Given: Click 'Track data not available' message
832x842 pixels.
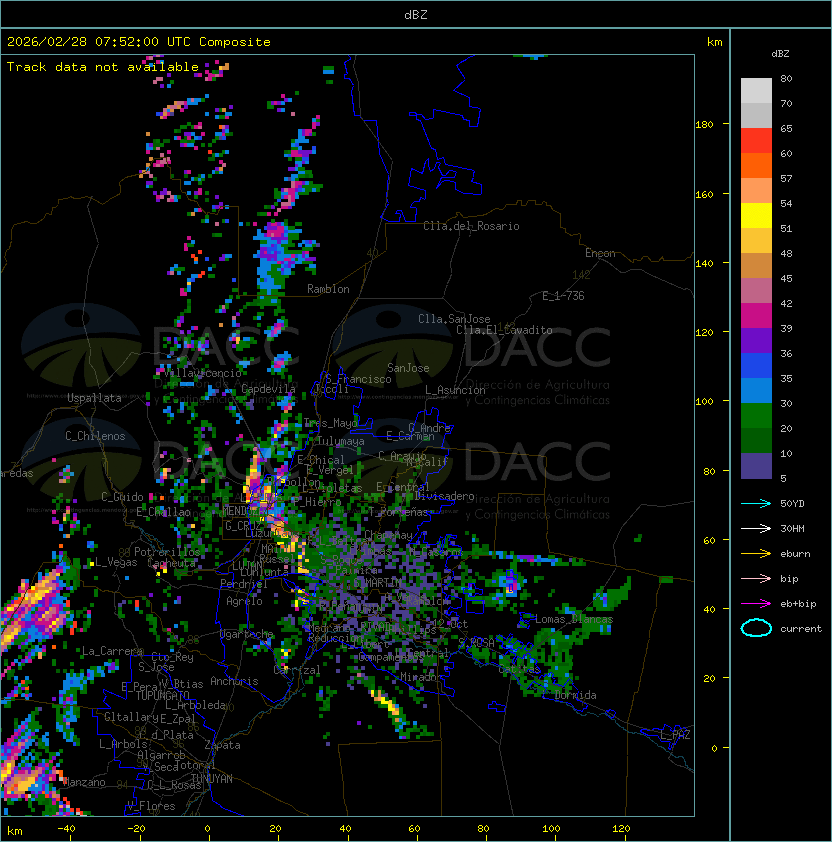Looking at the screenshot, I should [103, 67].
